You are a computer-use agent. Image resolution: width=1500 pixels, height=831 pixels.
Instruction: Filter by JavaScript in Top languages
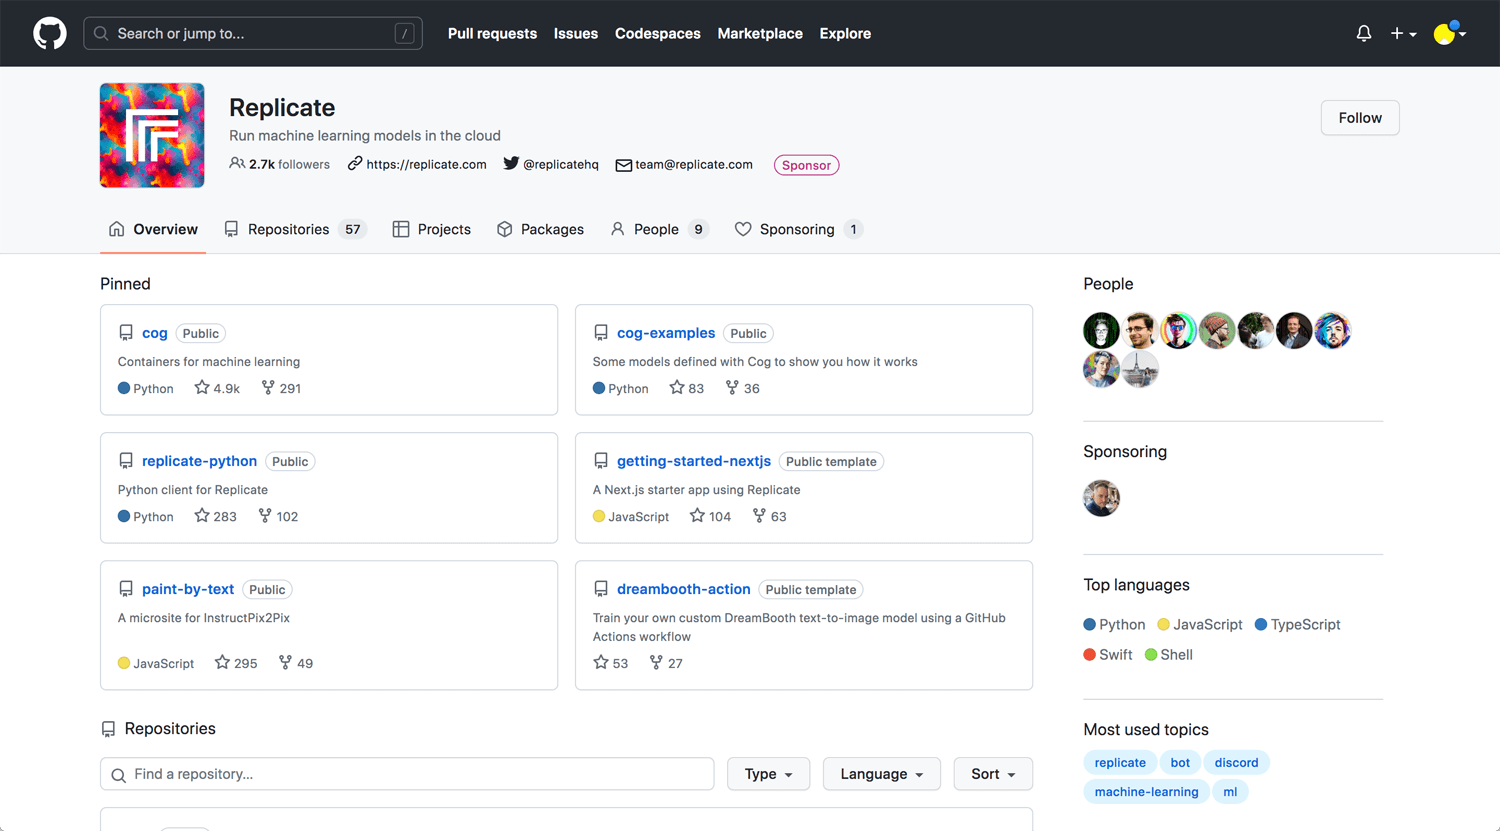pyautogui.click(x=1200, y=624)
